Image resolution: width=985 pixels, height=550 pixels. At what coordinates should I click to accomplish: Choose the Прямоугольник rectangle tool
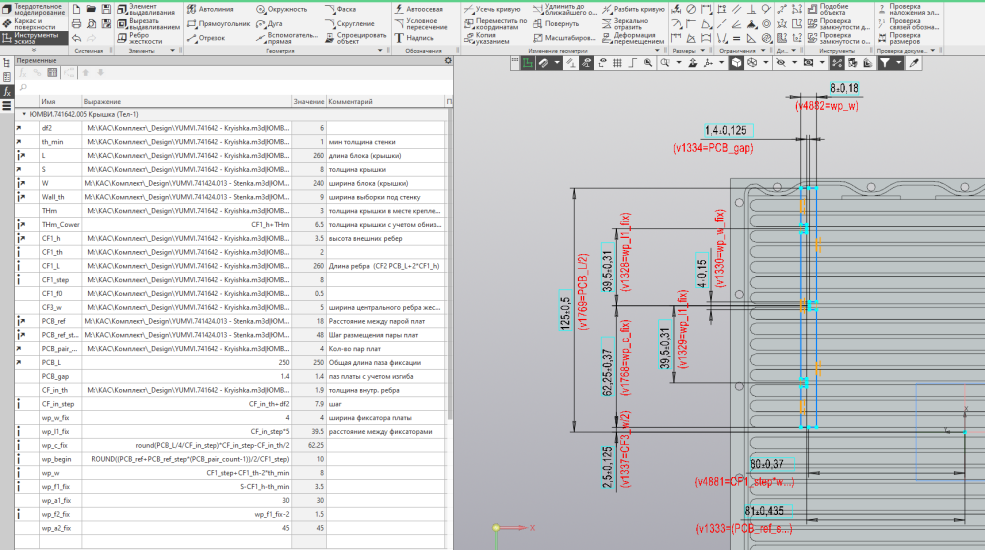pyautogui.click(x=218, y=22)
